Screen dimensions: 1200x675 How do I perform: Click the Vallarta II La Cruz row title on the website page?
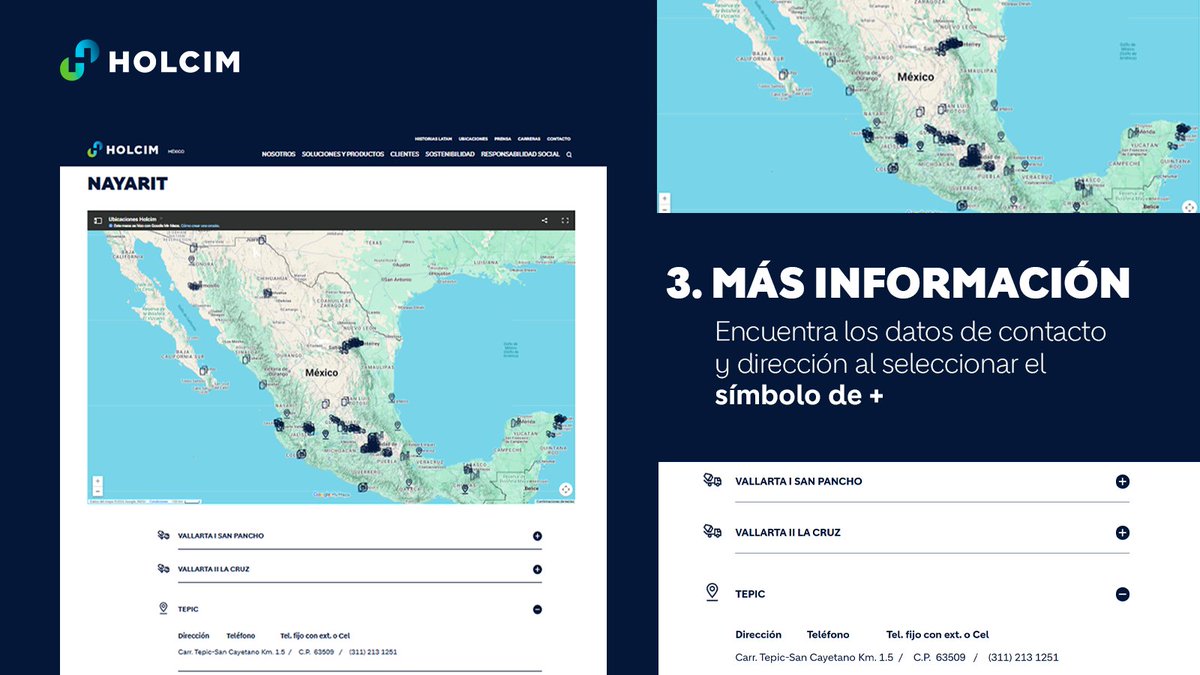pos(215,569)
